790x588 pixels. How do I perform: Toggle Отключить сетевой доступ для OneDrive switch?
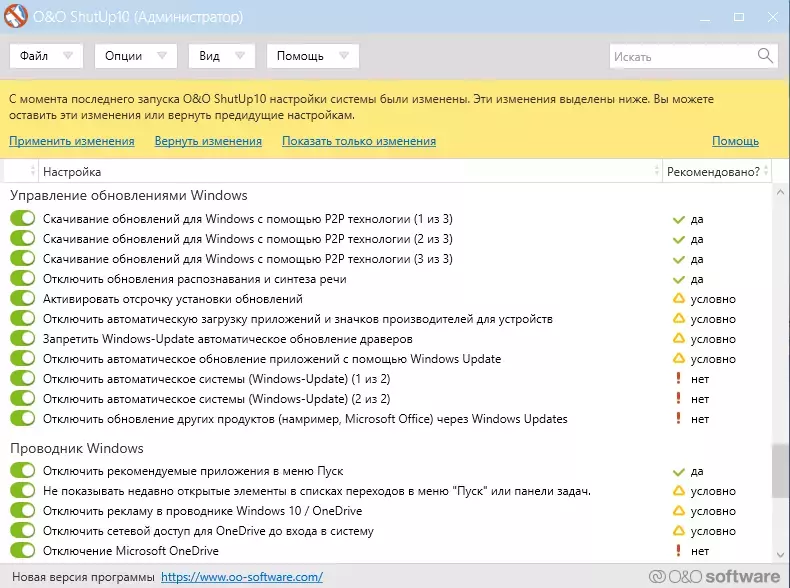[23, 531]
